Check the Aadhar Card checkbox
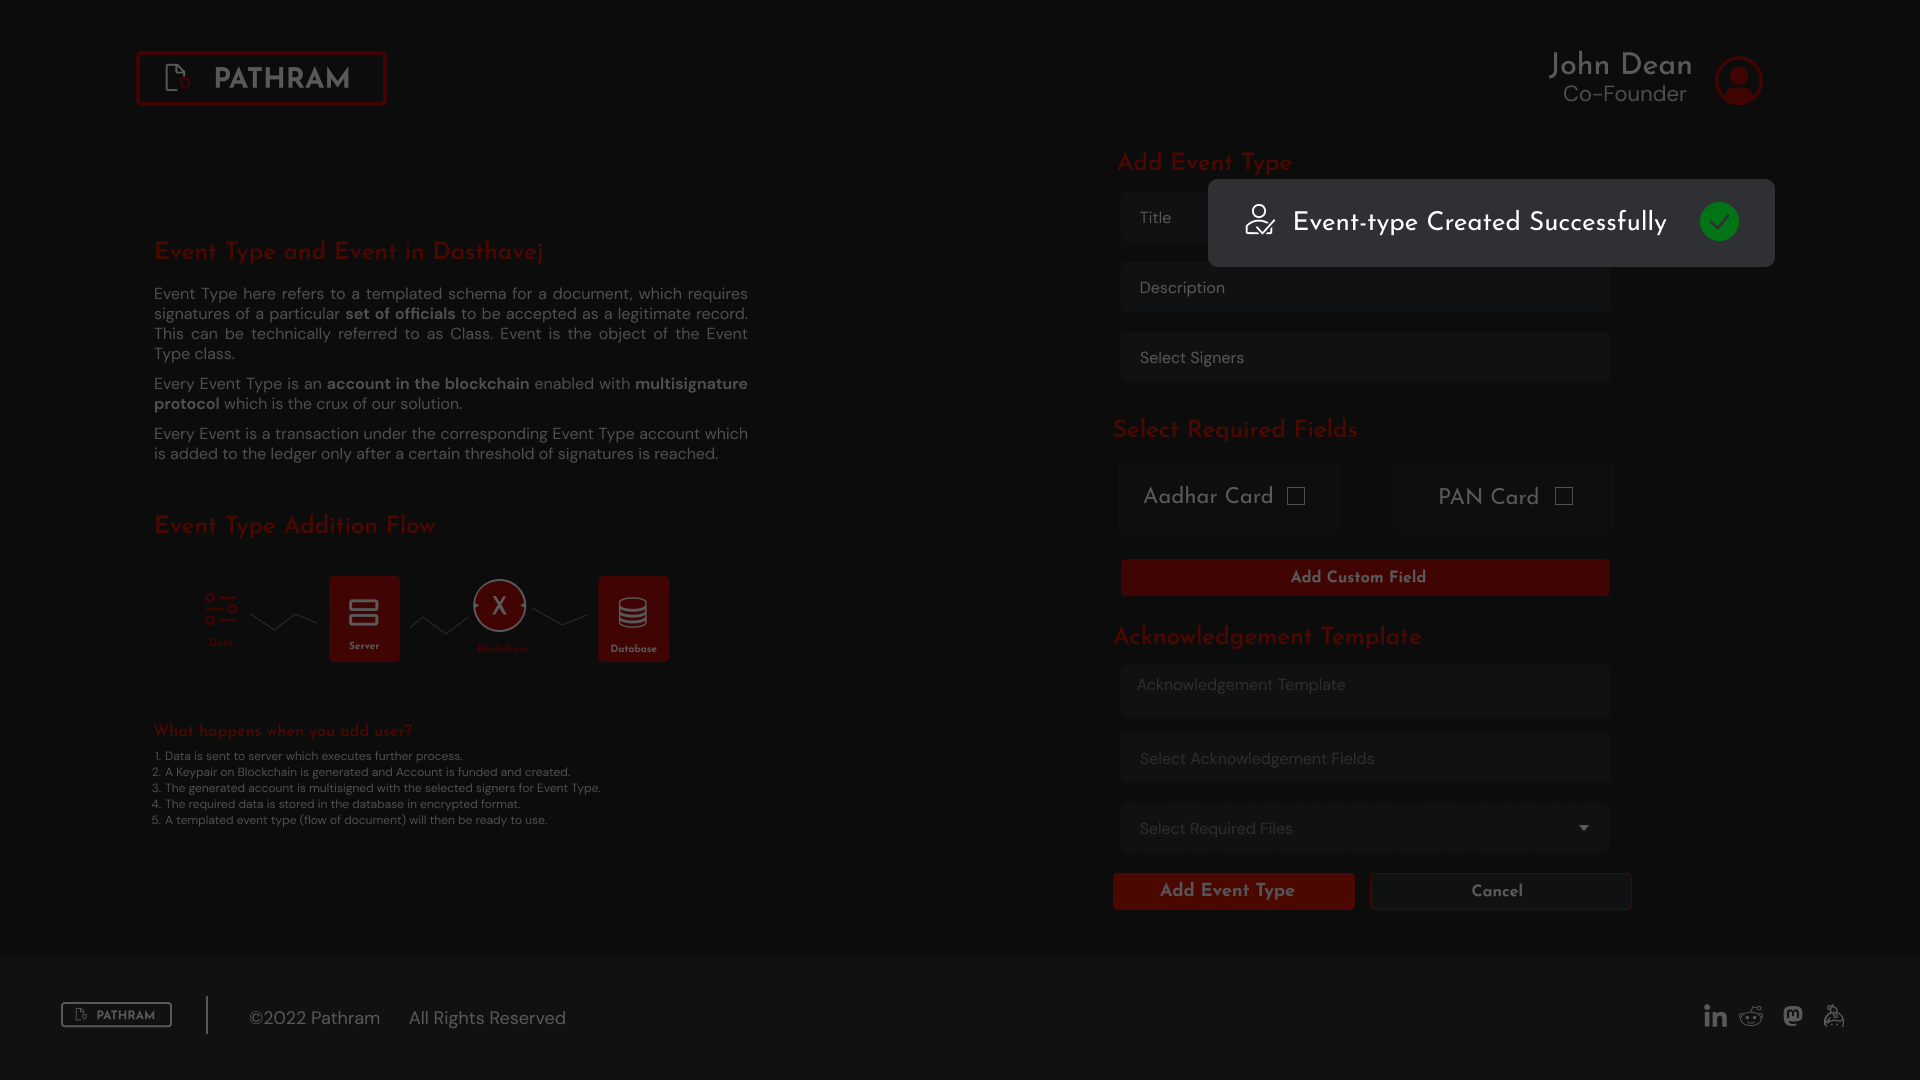 coord(1296,496)
